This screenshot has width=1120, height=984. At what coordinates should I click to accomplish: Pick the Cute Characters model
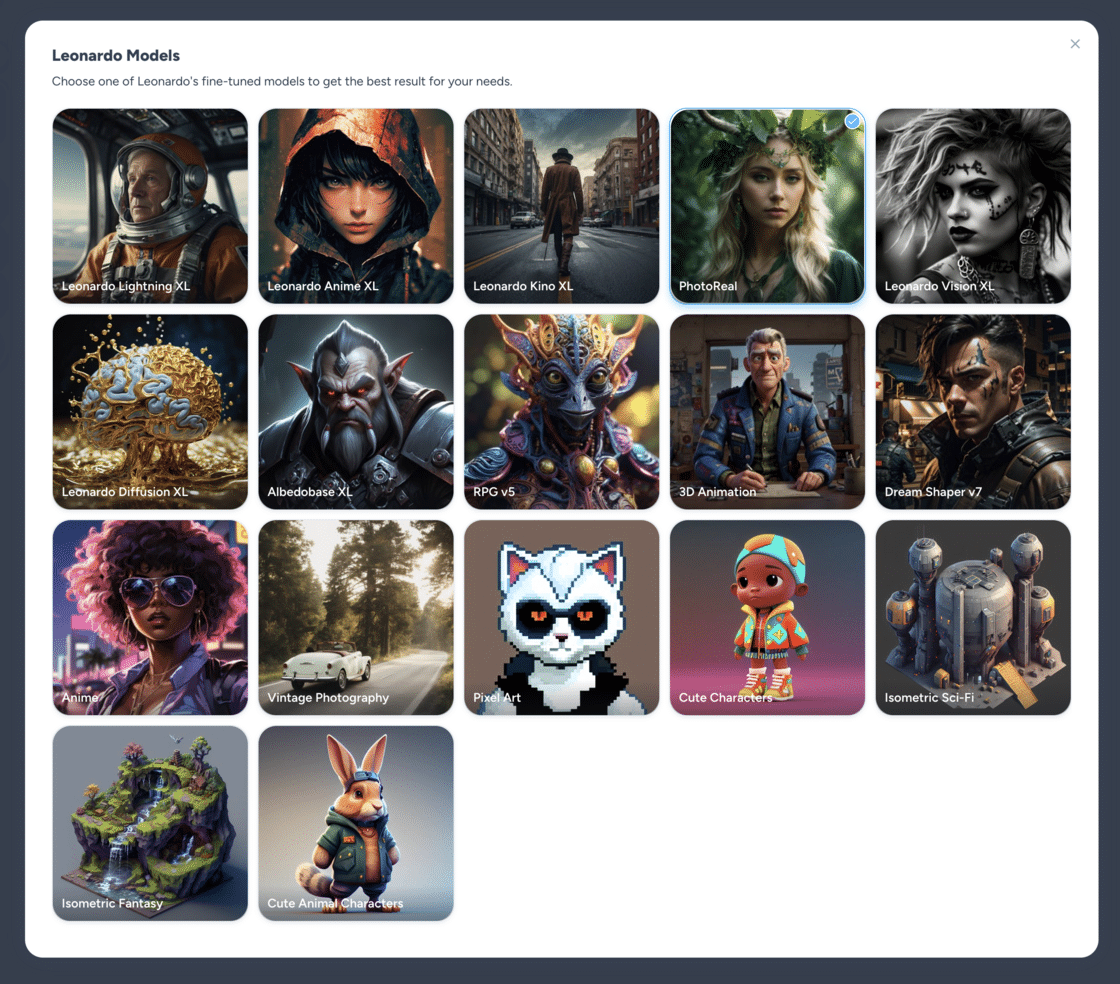[767, 618]
